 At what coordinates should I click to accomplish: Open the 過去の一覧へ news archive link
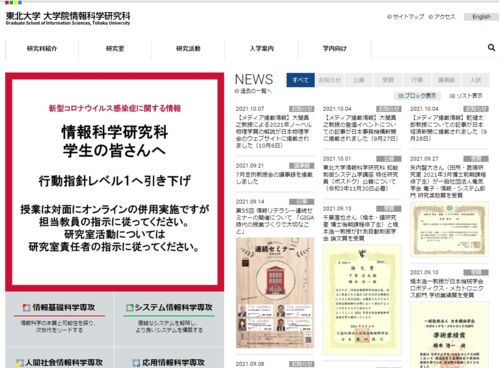[253, 91]
